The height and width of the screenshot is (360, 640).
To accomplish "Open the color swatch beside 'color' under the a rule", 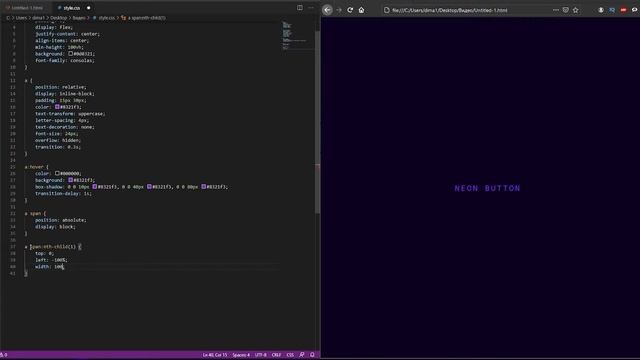I will pos(57,107).
